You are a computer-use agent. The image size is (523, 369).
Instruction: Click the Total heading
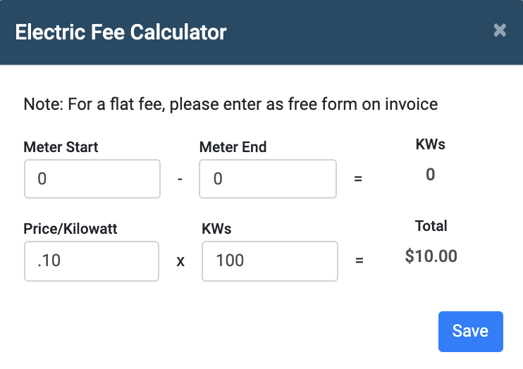(431, 226)
